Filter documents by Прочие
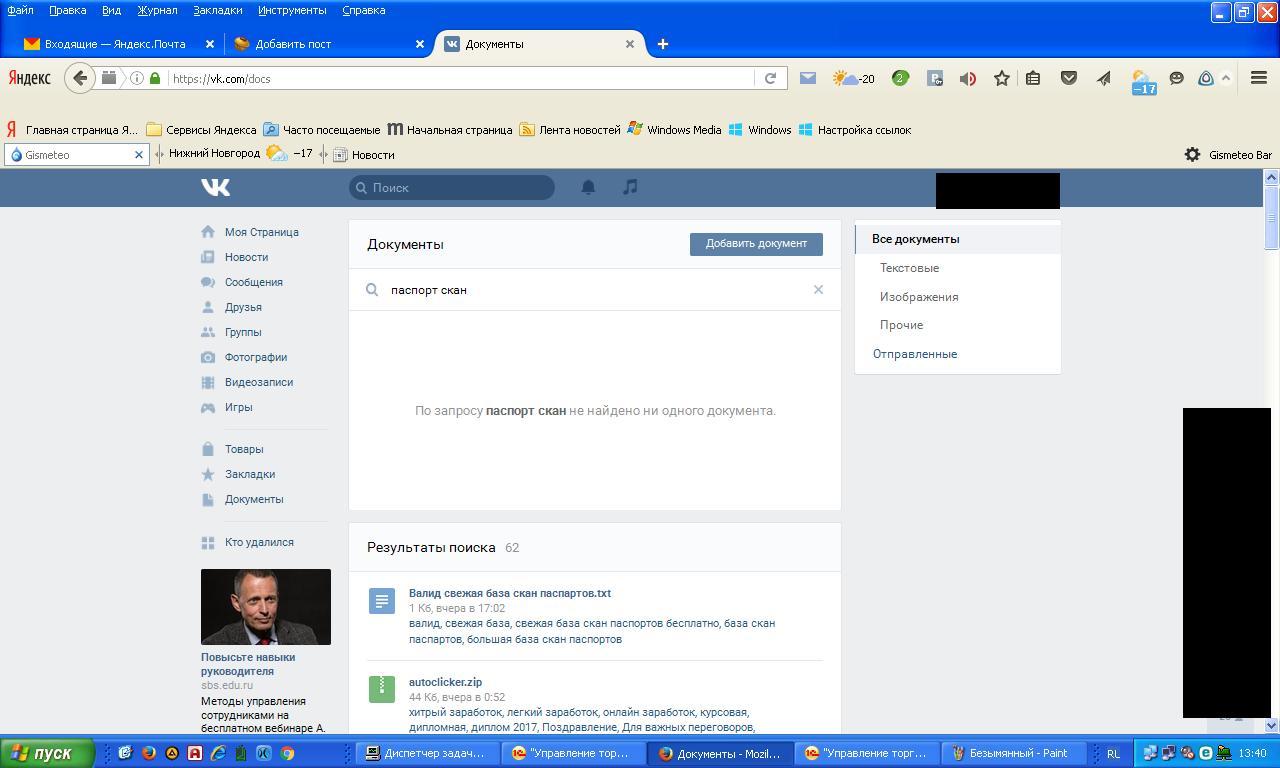Viewport: 1280px width, 768px height. click(x=901, y=325)
